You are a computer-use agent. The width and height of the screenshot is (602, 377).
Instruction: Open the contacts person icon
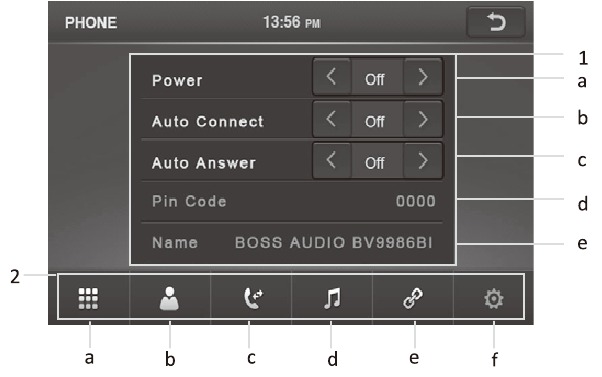169,298
